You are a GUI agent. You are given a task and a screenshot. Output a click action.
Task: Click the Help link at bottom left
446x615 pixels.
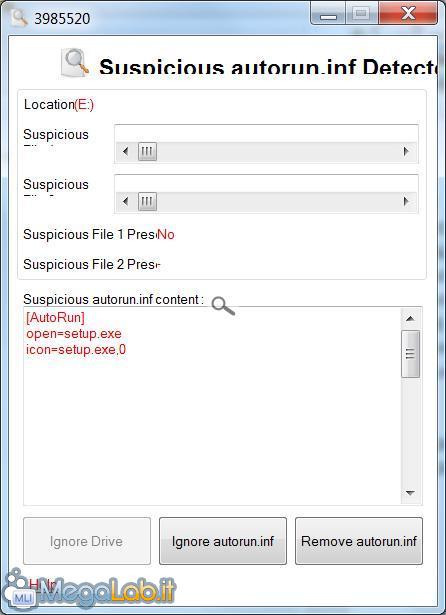tap(42, 585)
